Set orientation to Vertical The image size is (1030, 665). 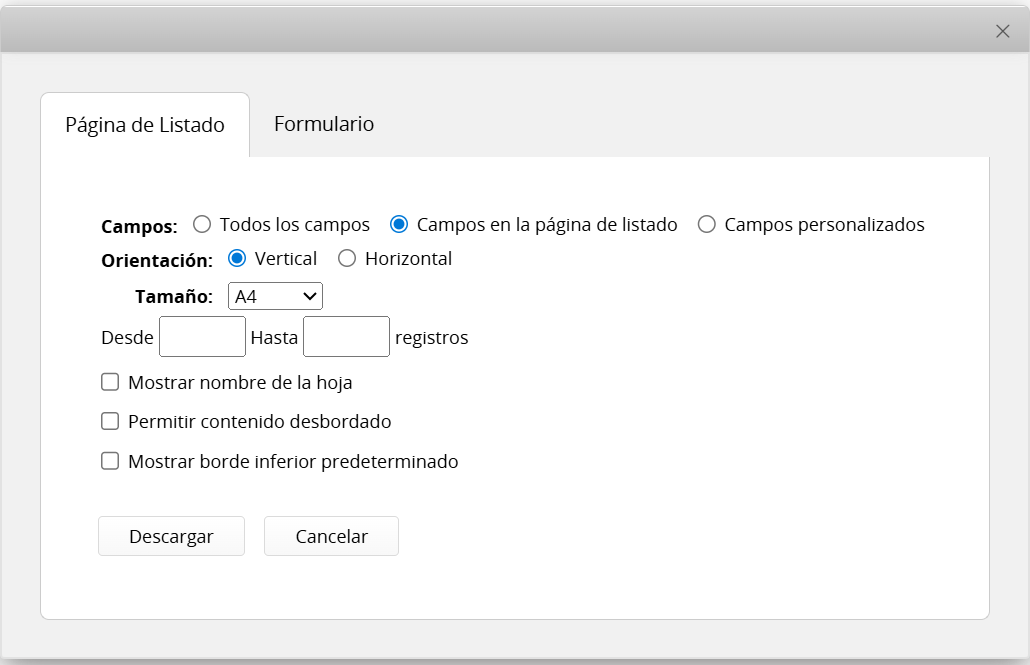(237, 259)
